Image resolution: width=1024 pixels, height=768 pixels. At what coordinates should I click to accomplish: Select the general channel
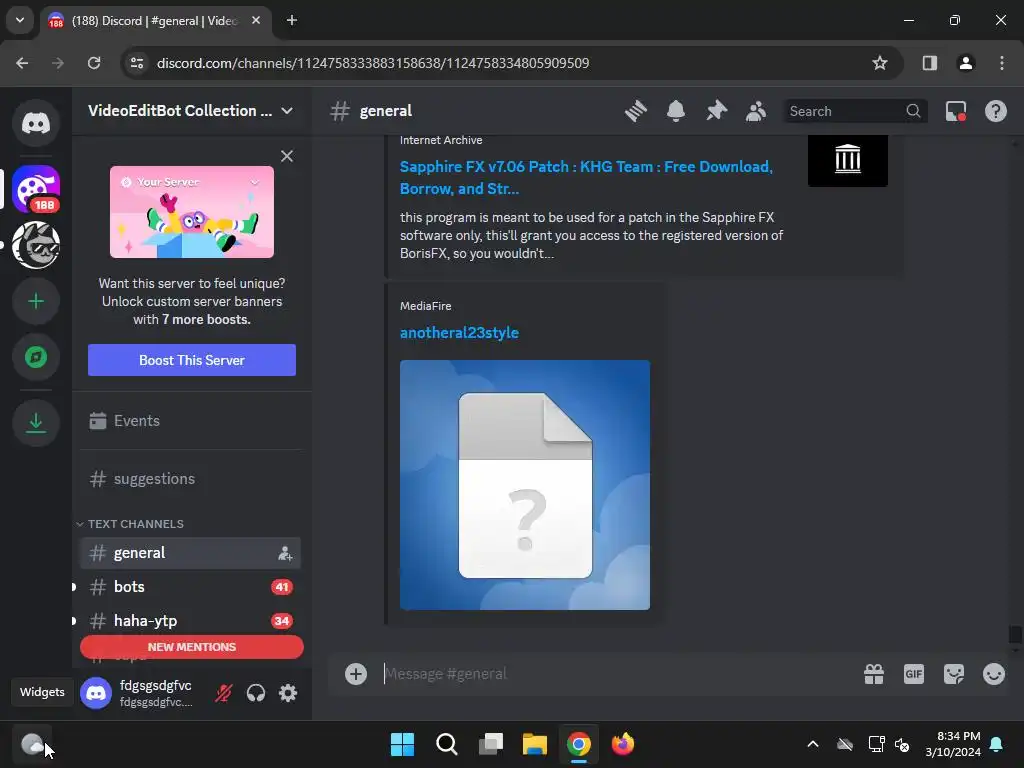190,553
